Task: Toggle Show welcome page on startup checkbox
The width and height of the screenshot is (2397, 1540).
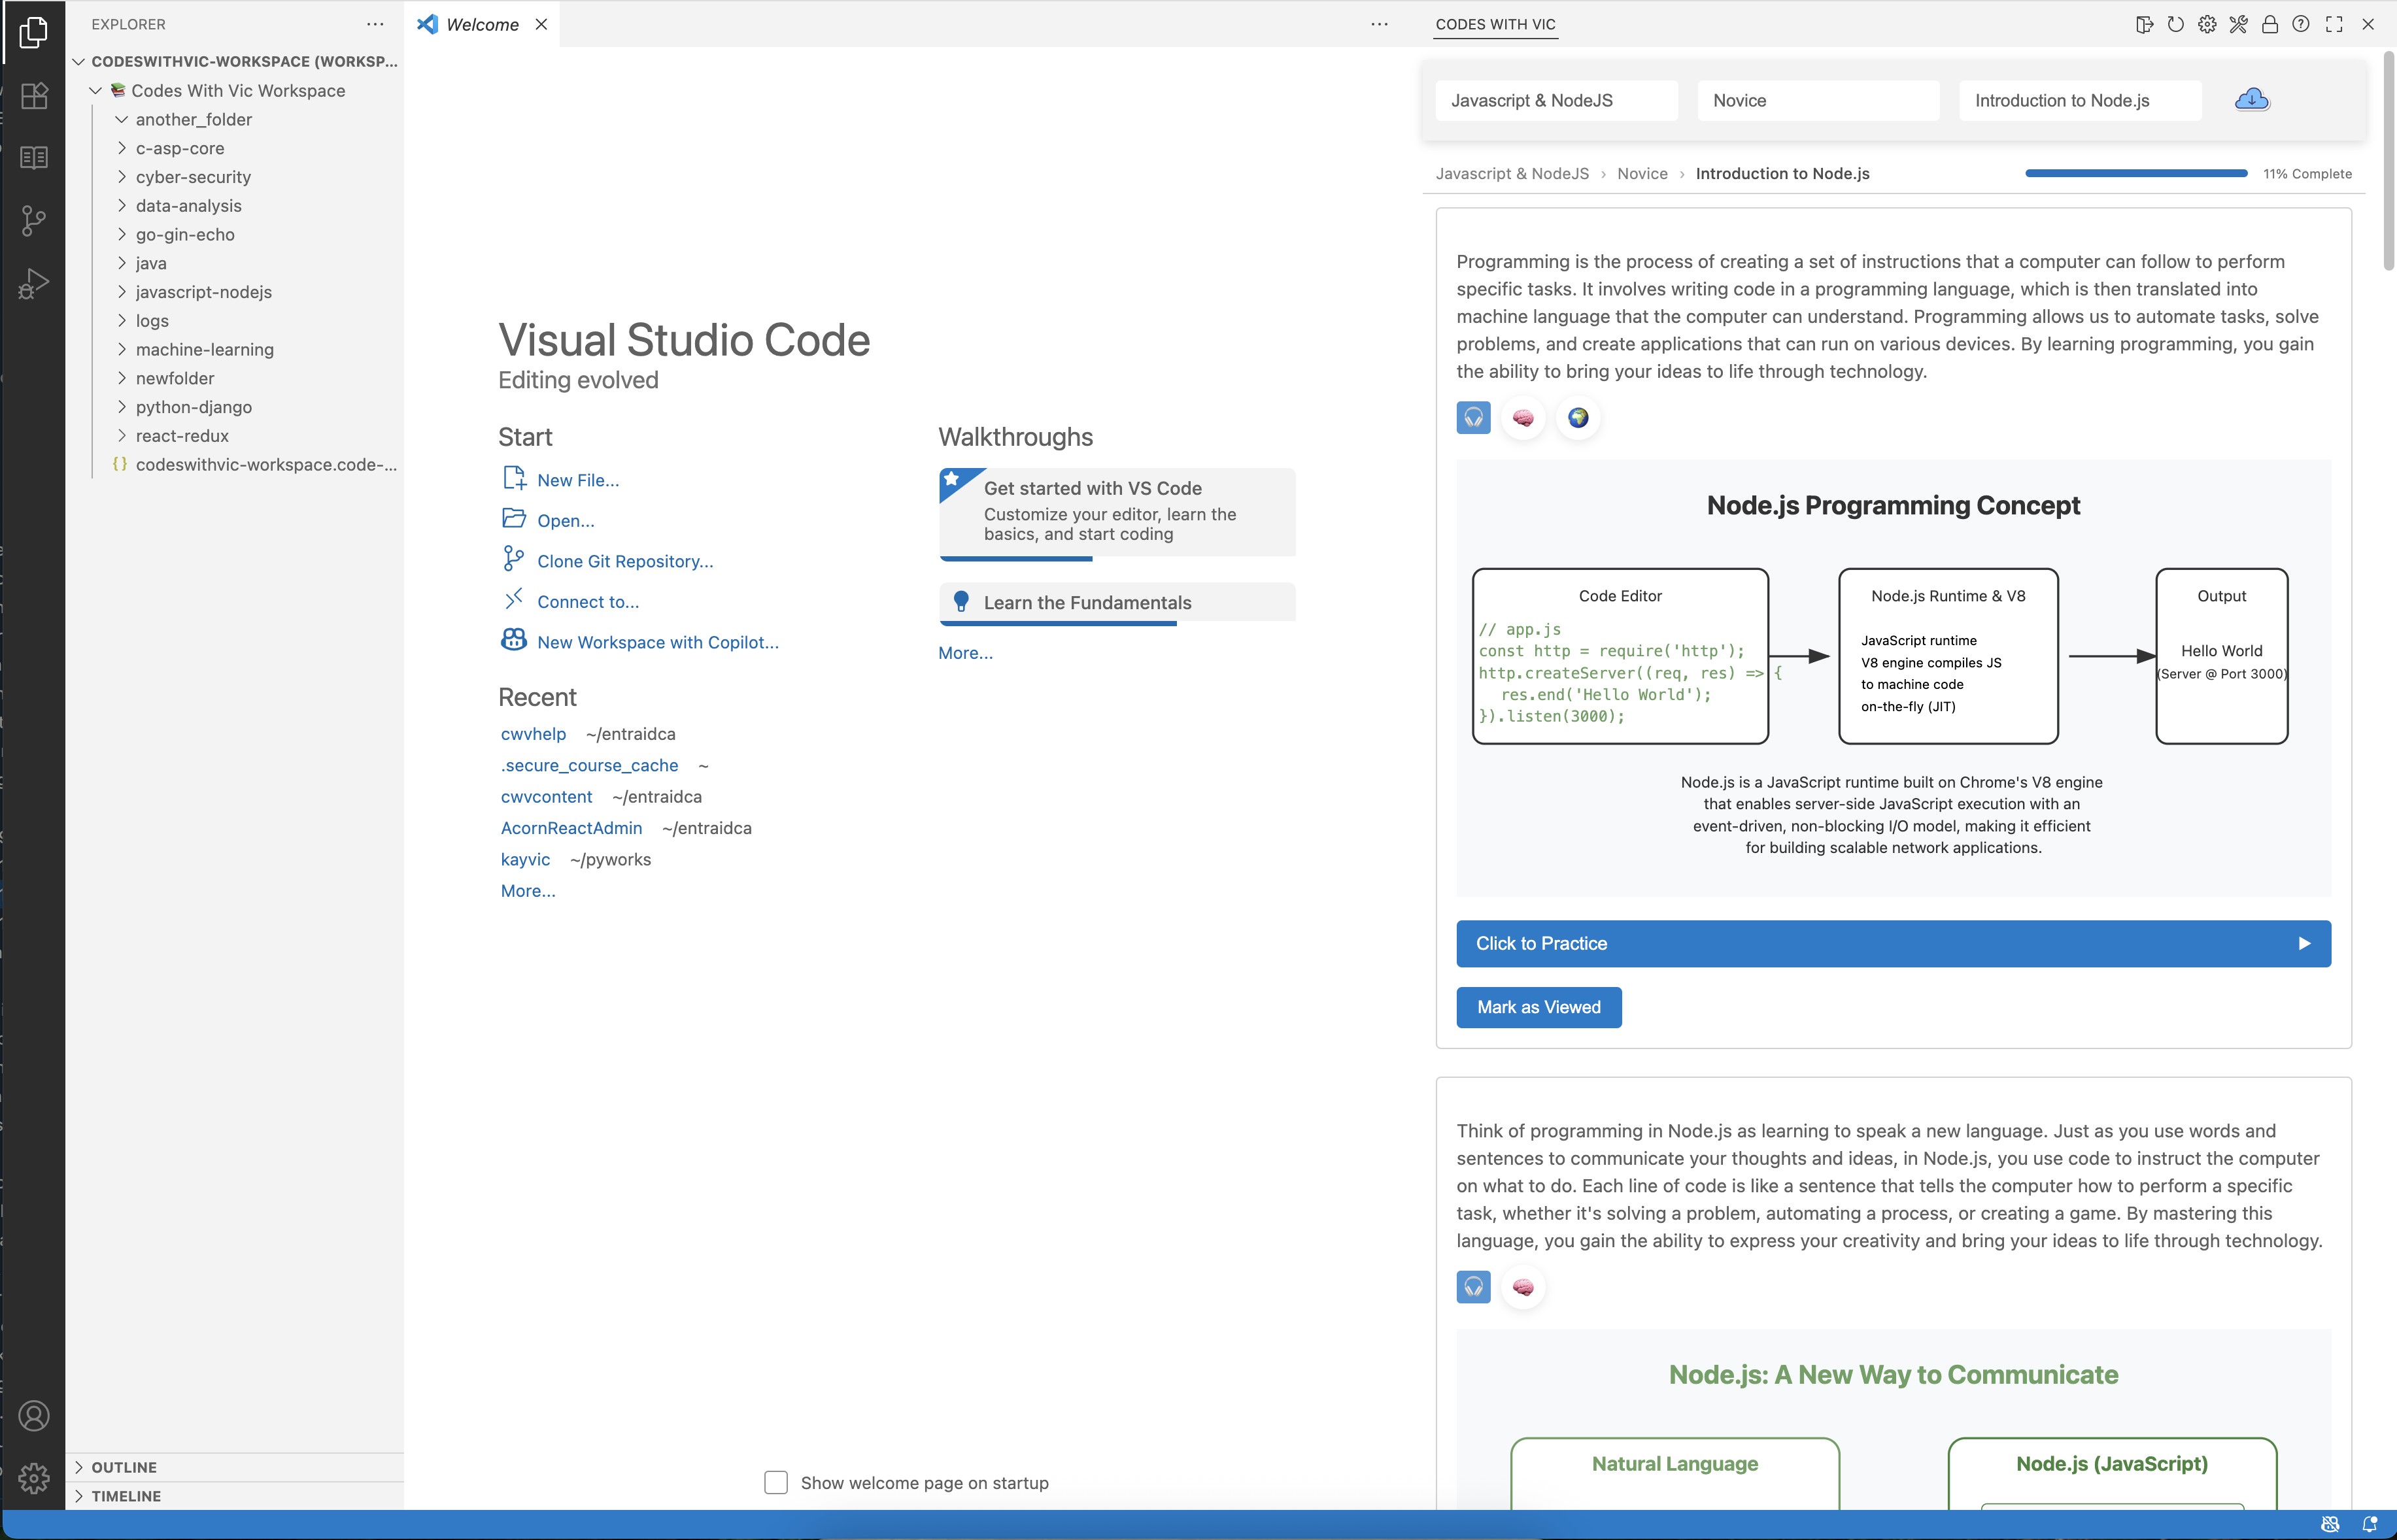Action: tap(776, 1482)
